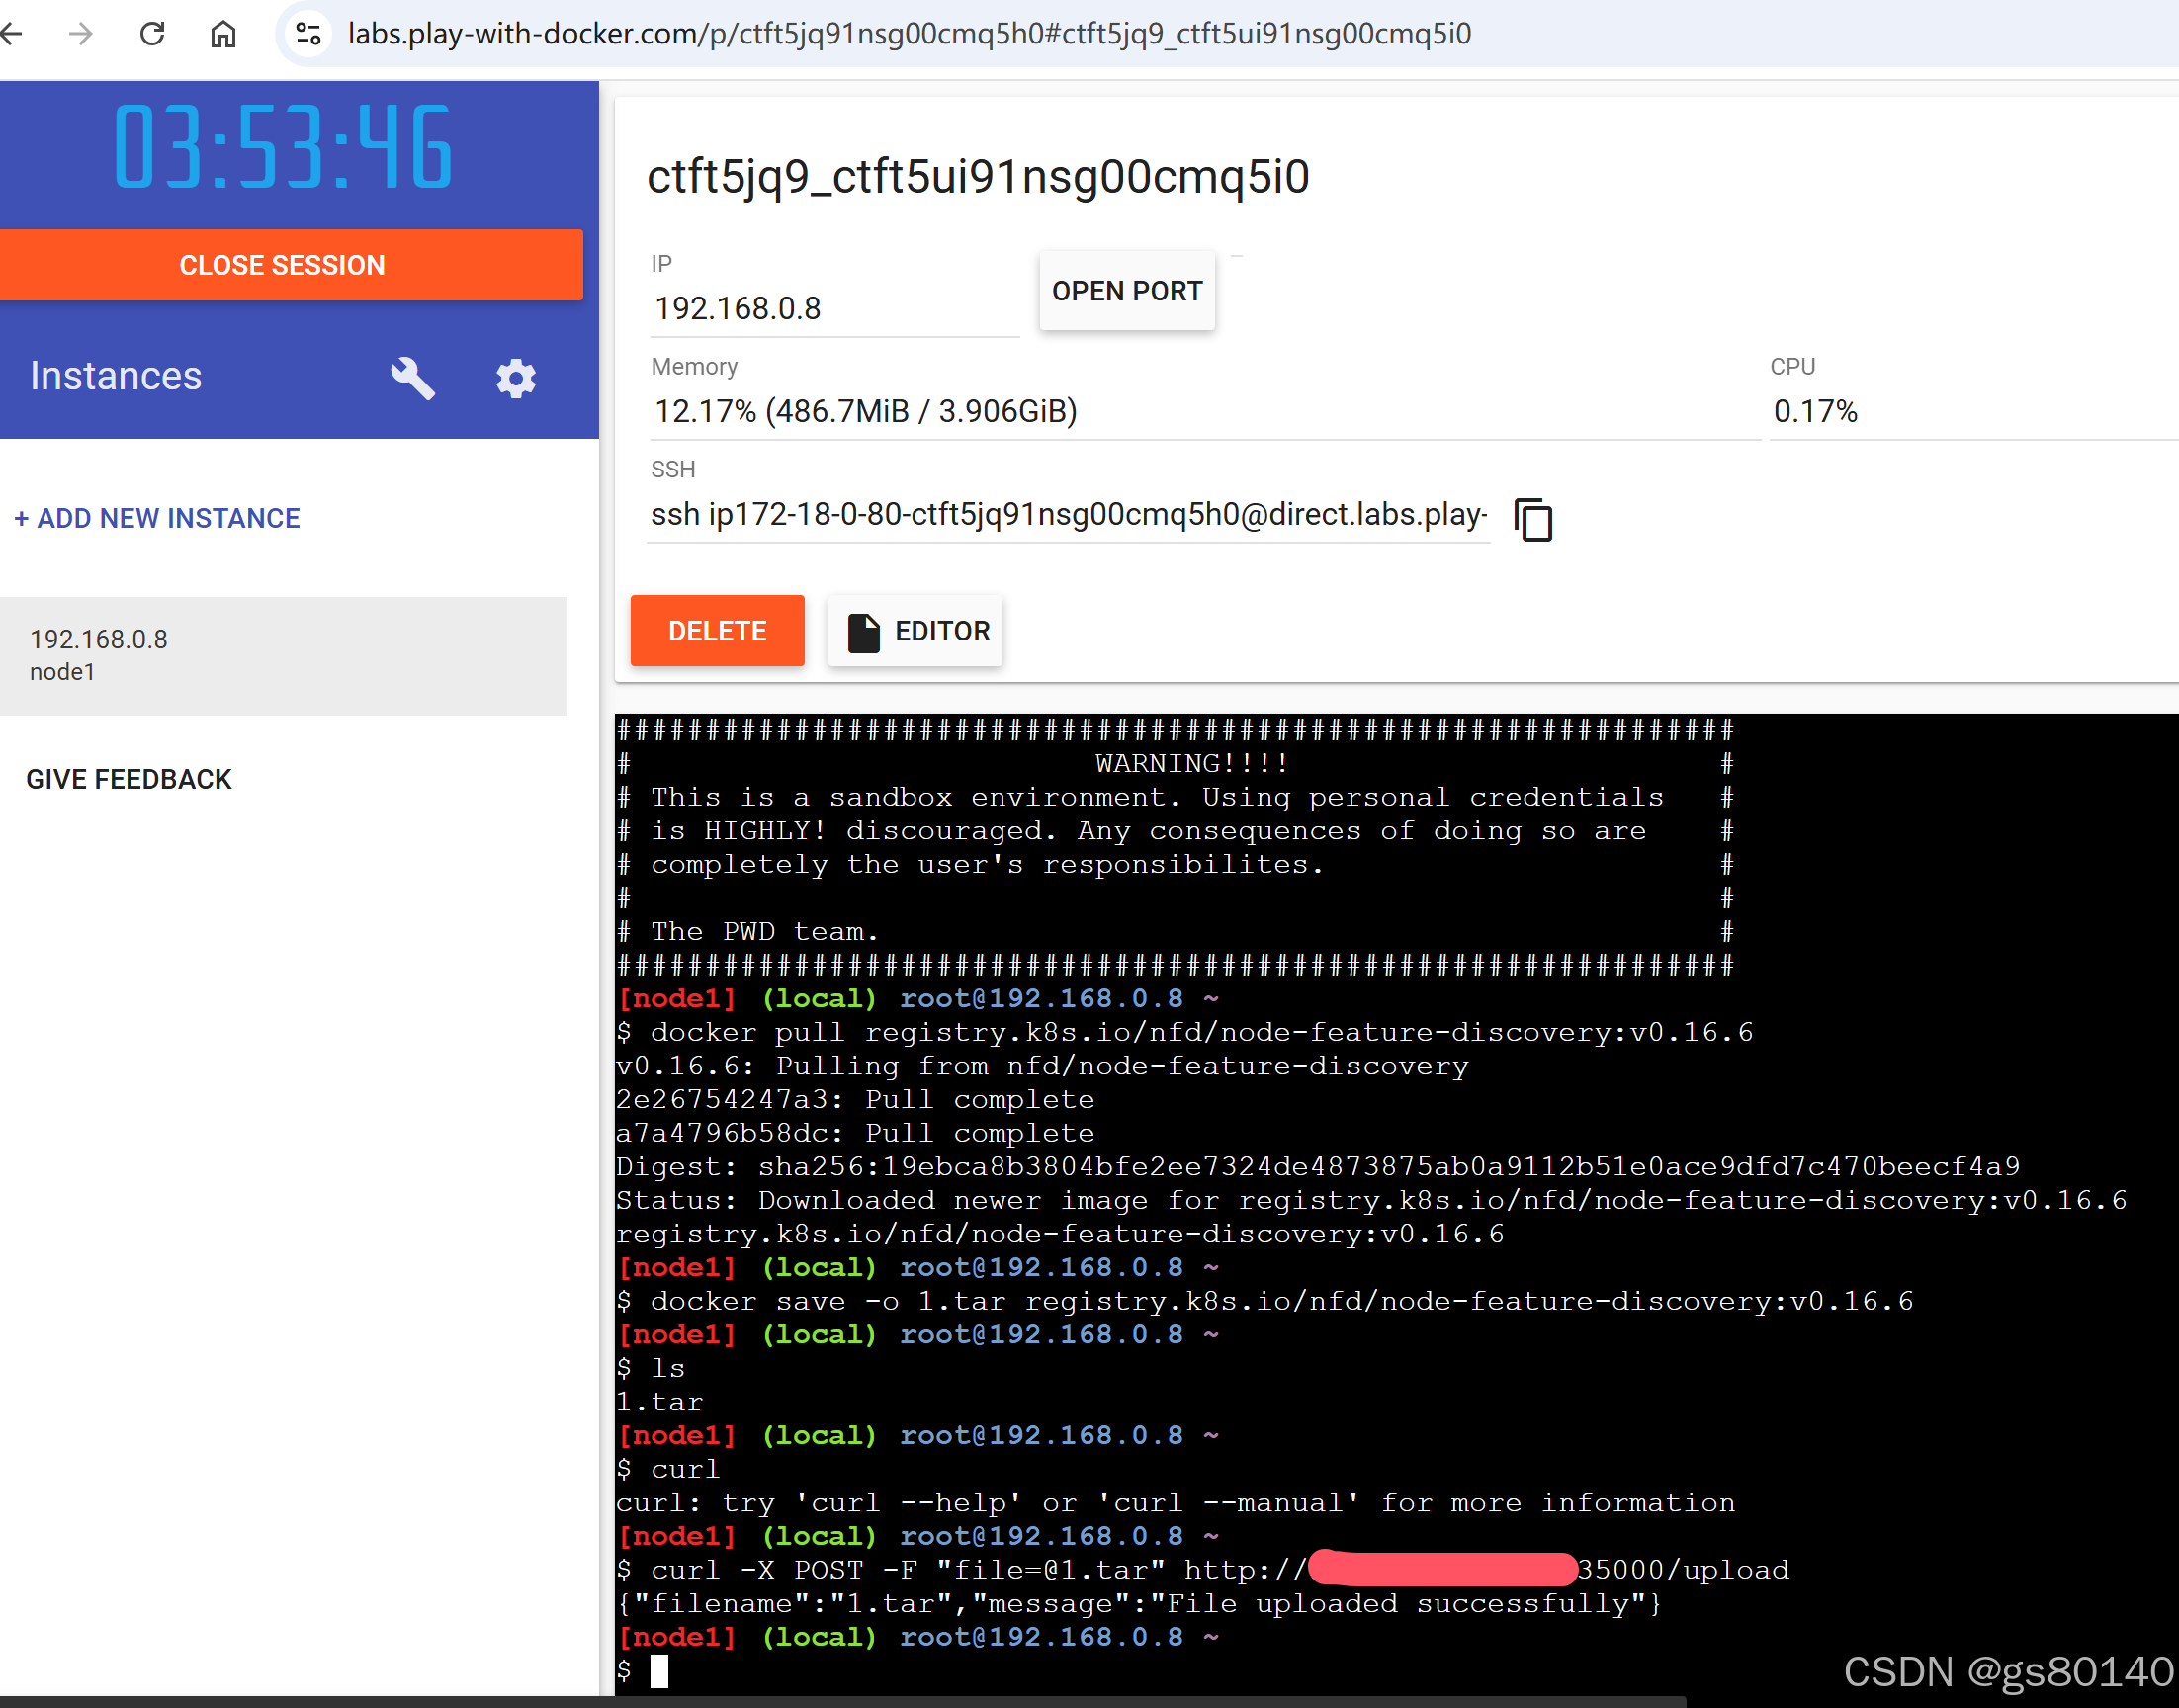Viewport: 2179px width, 1708px height.
Task: Click the CLOSE SESSION button
Action: pyautogui.click(x=283, y=265)
